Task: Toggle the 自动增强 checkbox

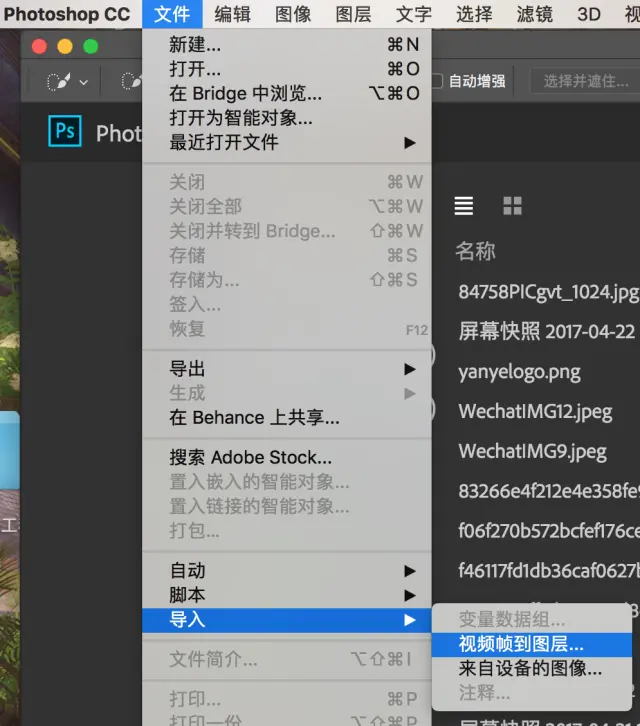Action: [x=437, y=81]
